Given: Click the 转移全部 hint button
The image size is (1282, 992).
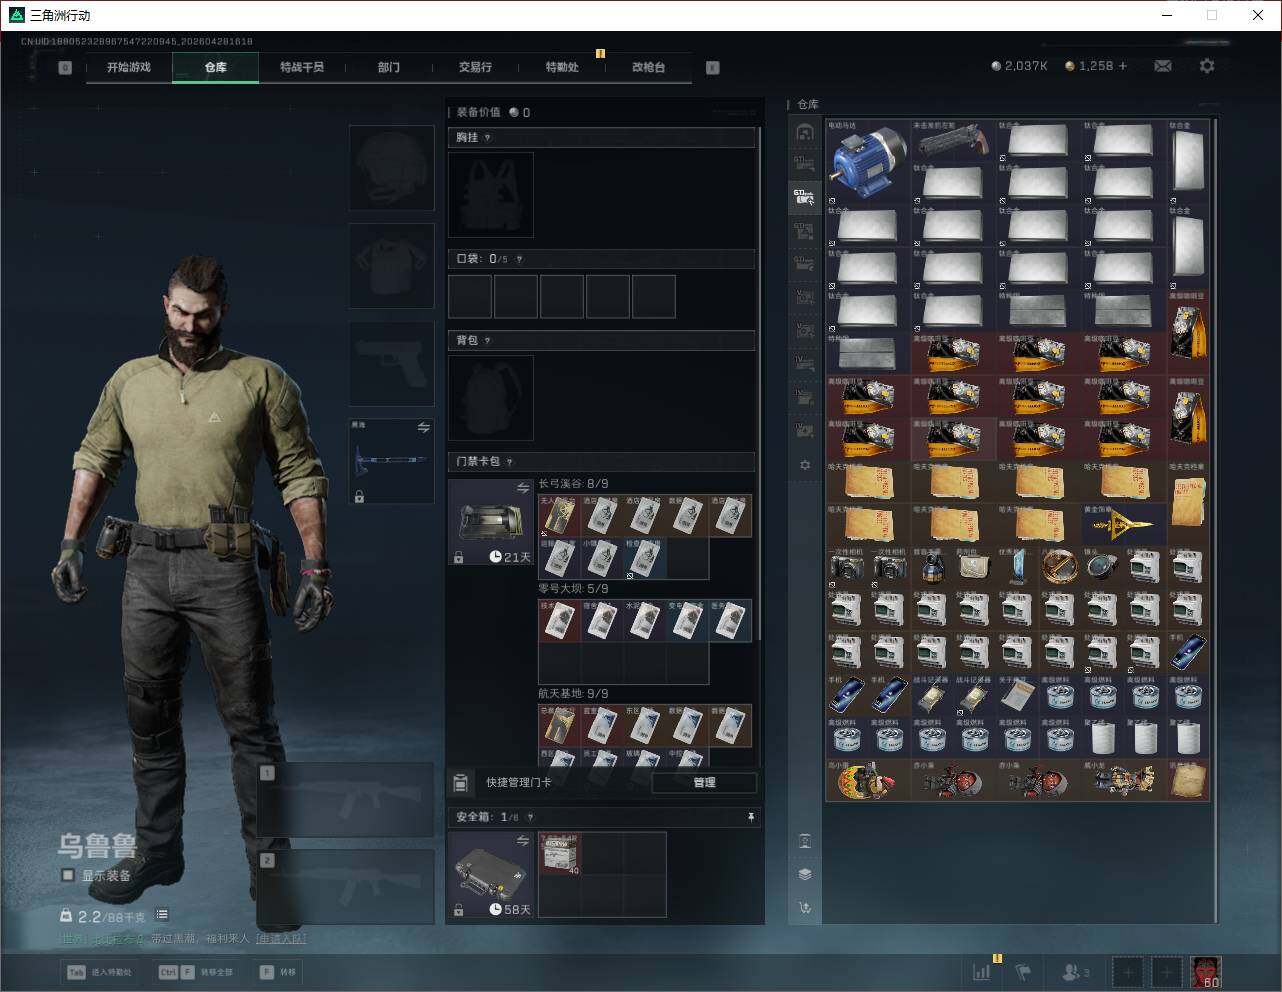Looking at the screenshot, I should click(x=197, y=972).
